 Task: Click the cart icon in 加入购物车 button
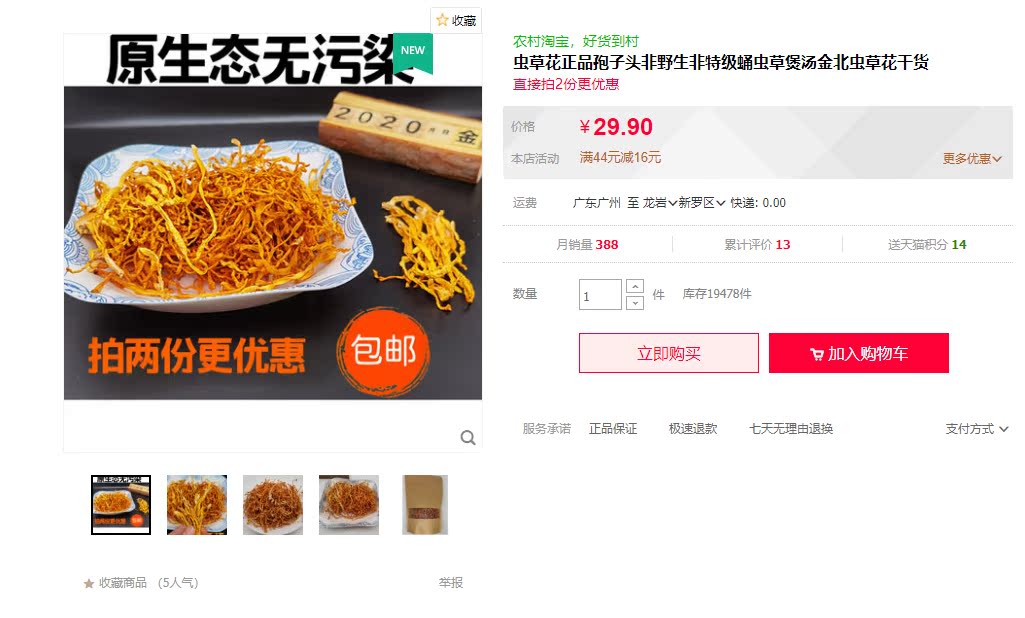coord(816,354)
